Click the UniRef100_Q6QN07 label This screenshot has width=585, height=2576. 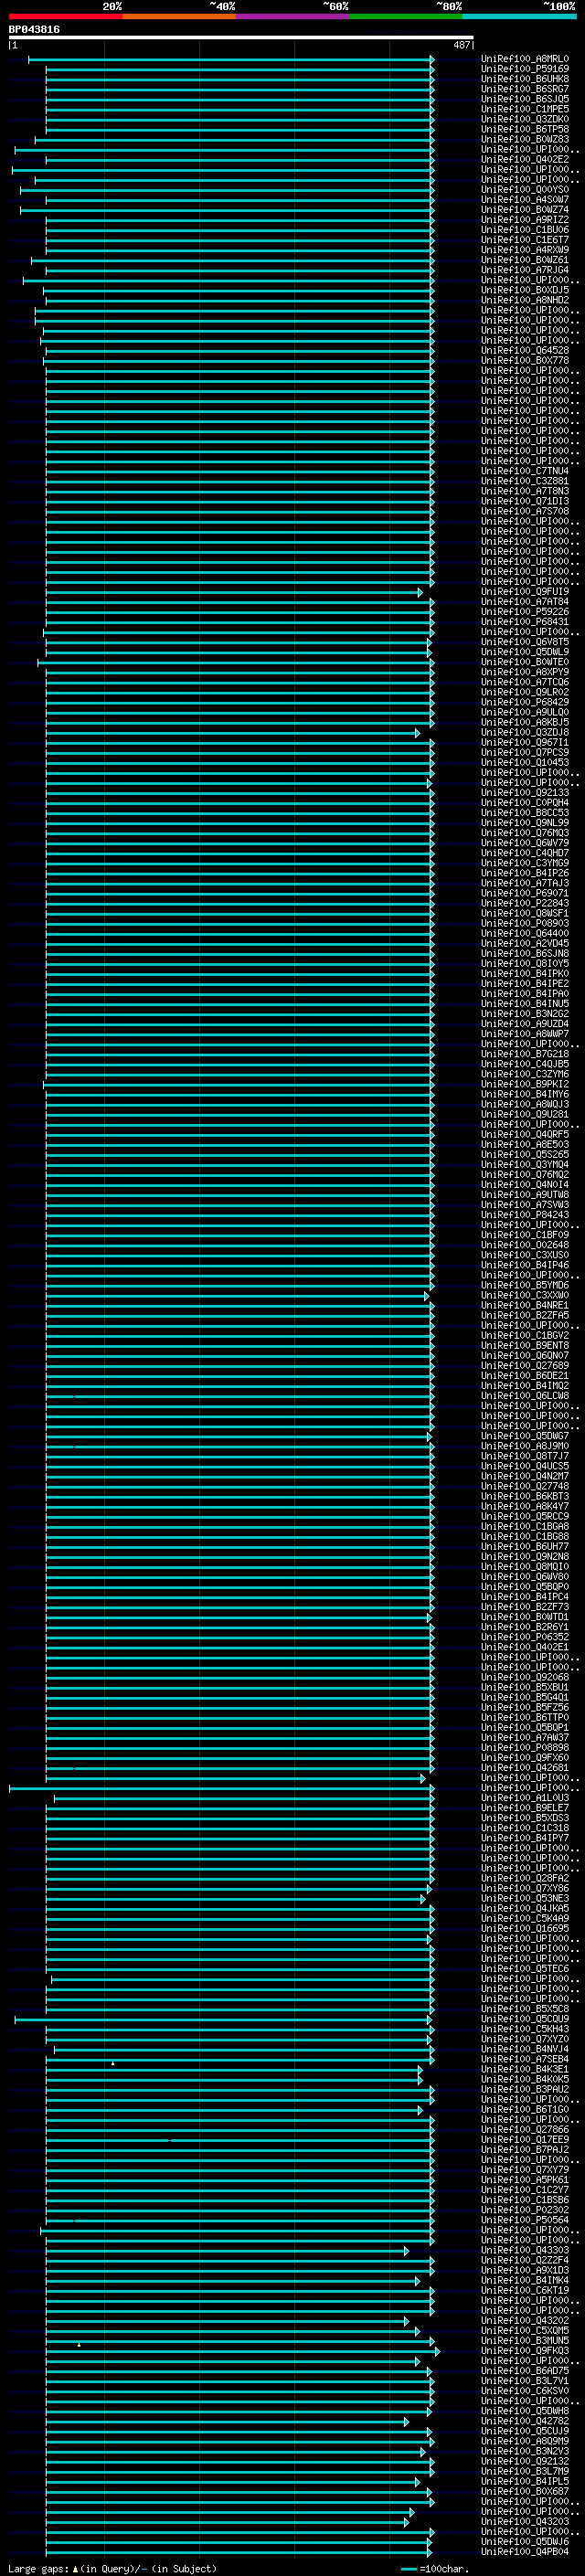click(x=524, y=1355)
